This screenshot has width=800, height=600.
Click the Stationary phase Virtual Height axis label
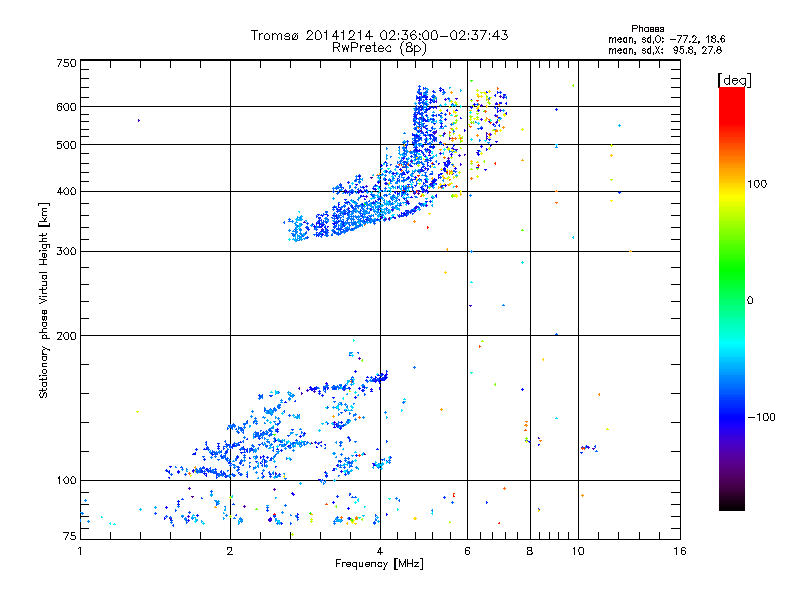(44, 301)
